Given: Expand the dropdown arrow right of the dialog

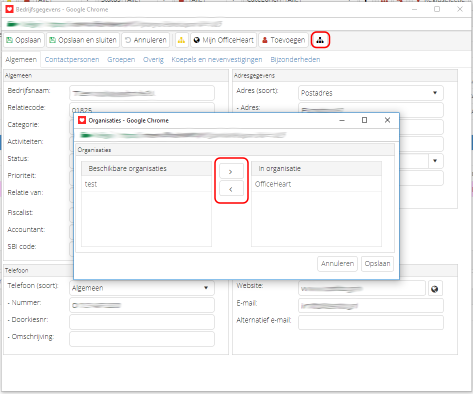Looking at the screenshot, I should (x=435, y=161).
